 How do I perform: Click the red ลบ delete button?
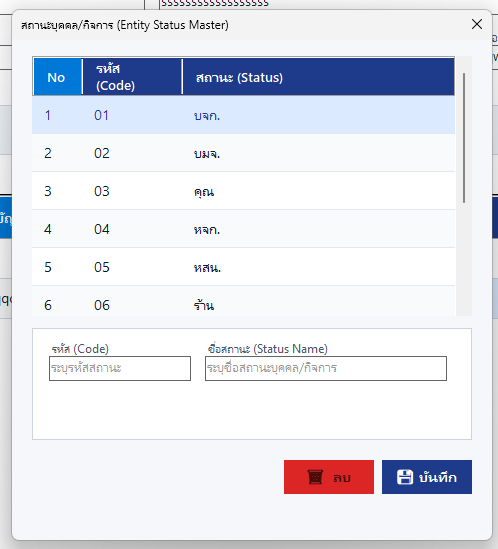[329, 477]
